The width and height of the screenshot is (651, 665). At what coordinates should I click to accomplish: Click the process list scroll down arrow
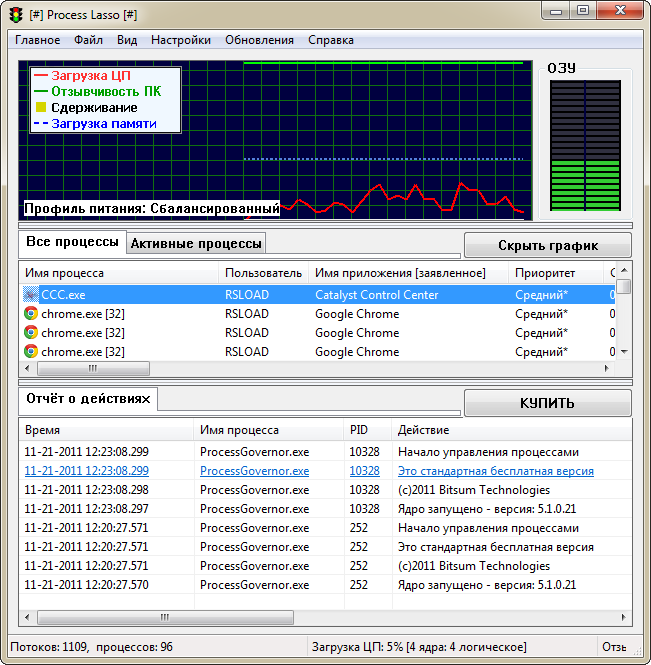(x=624, y=352)
